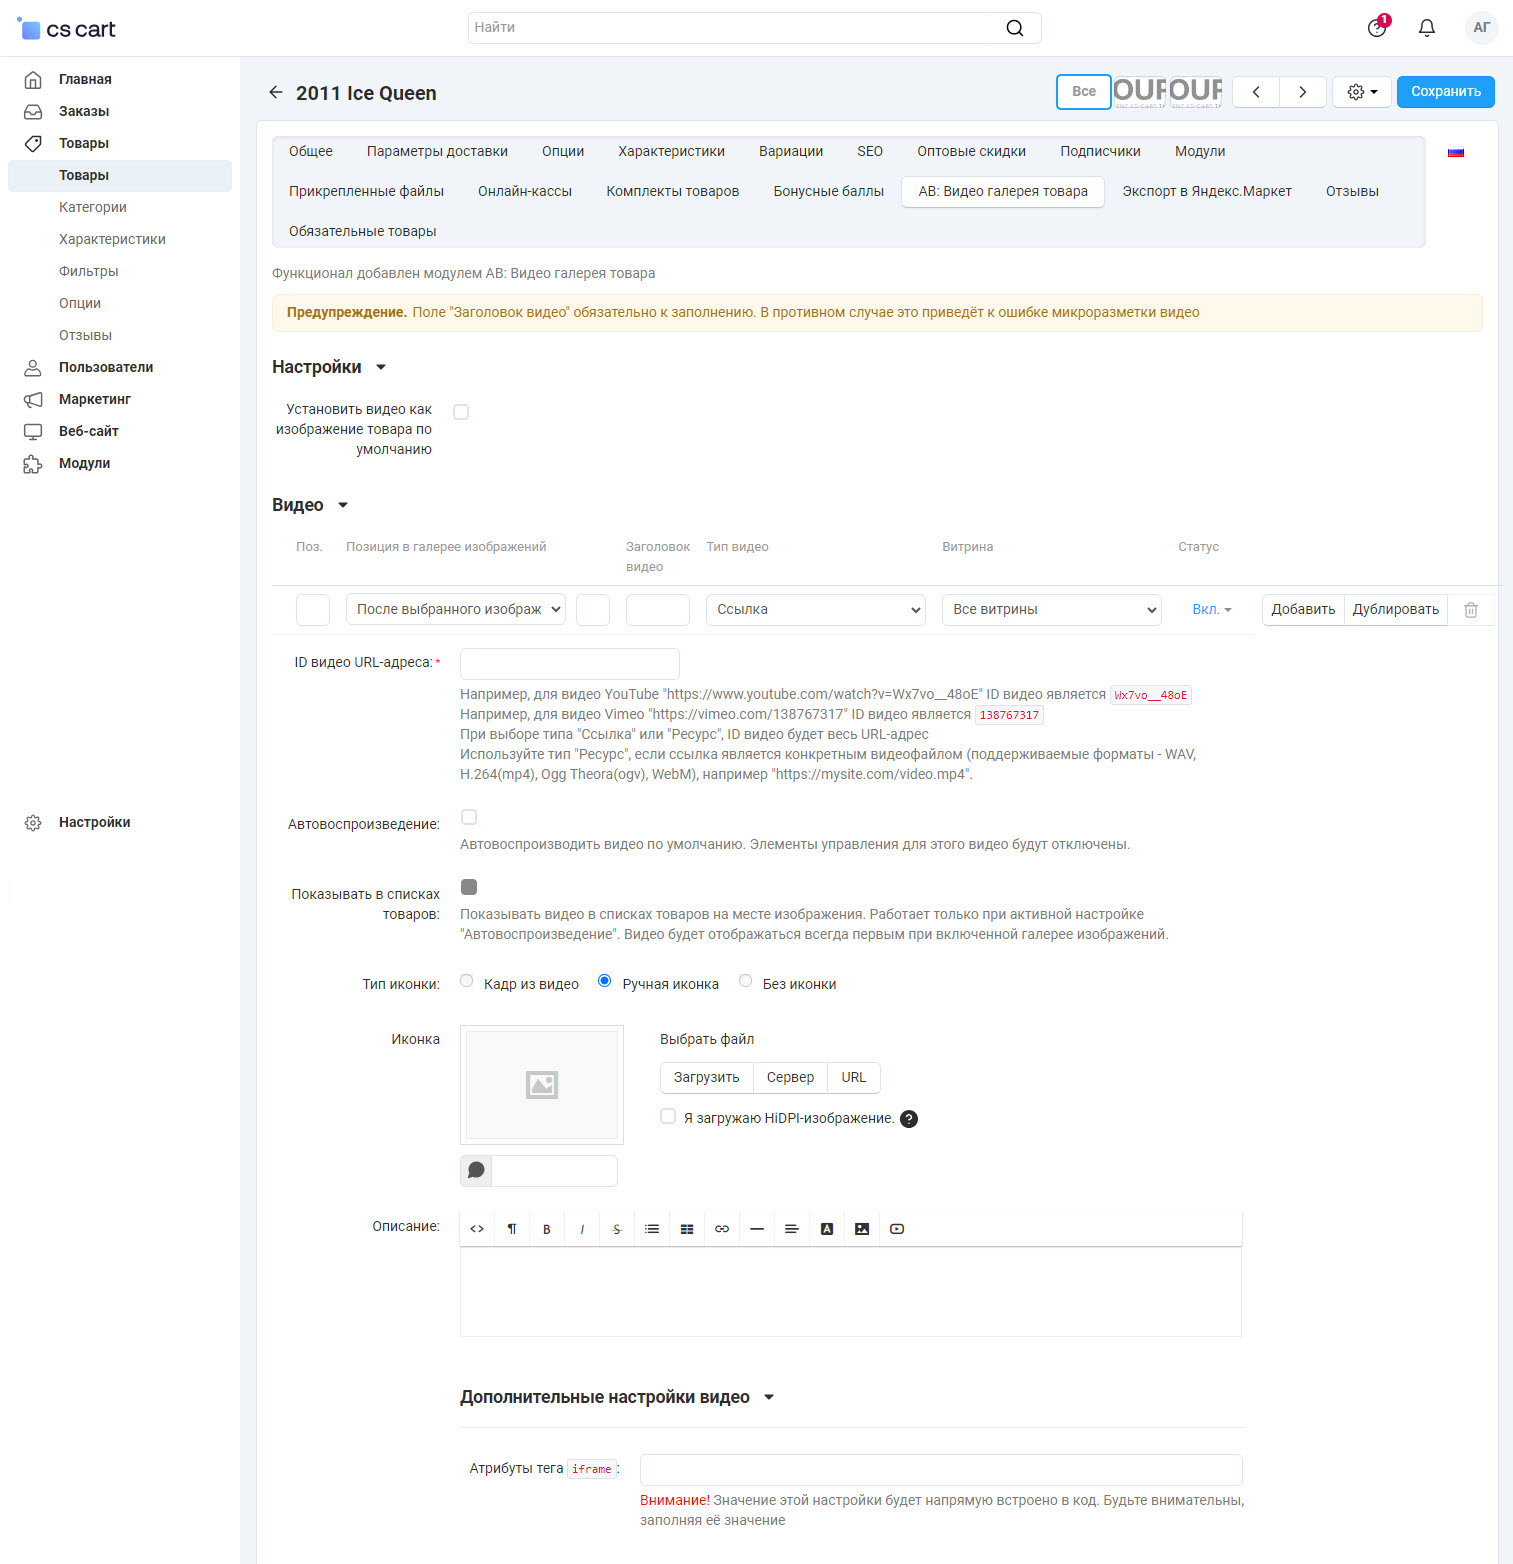Open the Характеристики tab

point(671,151)
